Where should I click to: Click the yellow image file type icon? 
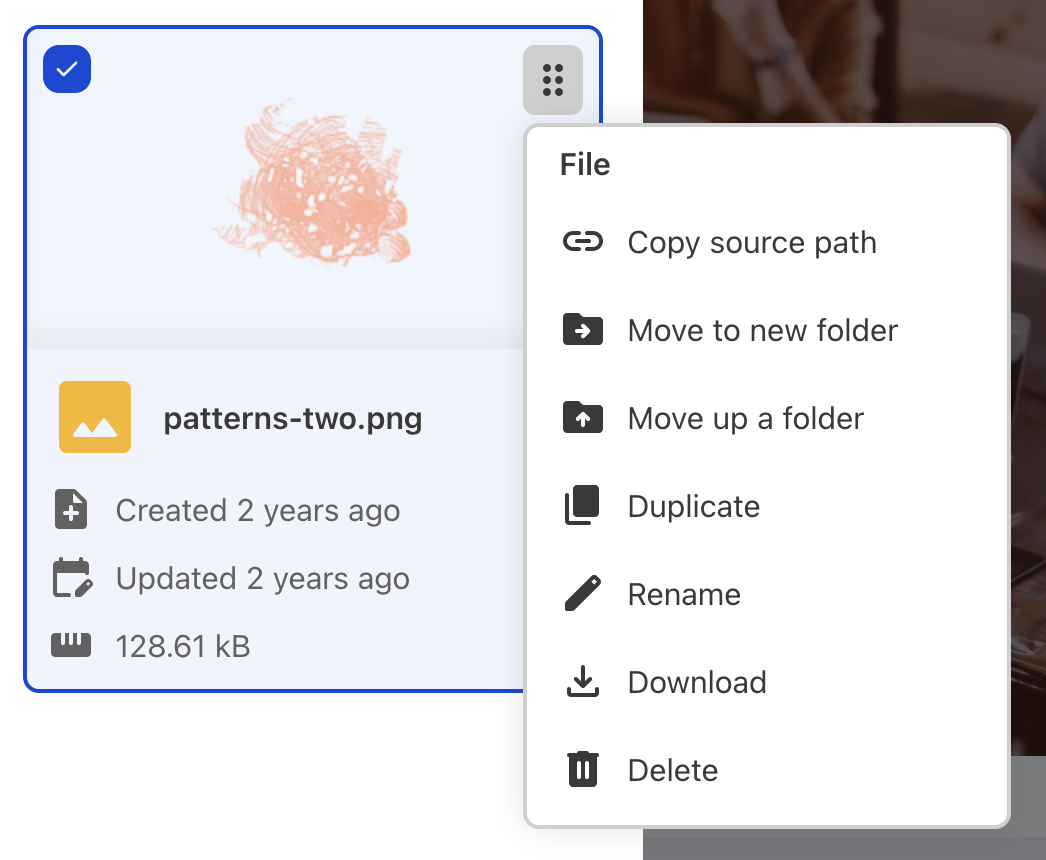coord(95,417)
